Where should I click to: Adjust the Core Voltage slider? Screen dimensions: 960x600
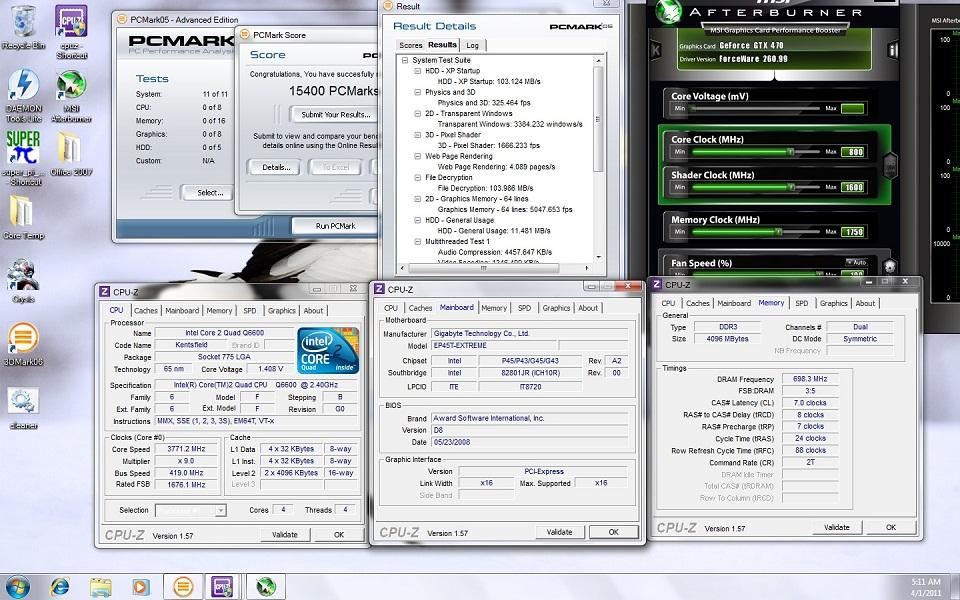(x=757, y=109)
